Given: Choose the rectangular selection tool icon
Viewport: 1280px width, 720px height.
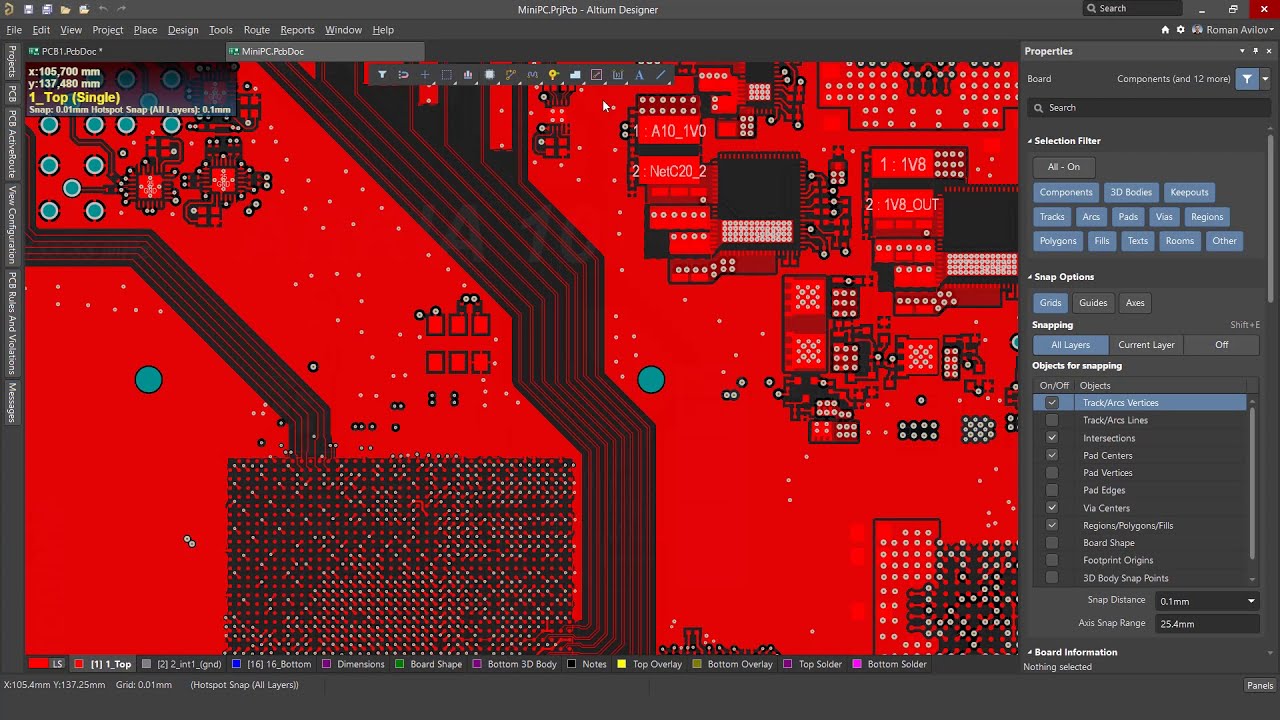Looking at the screenshot, I should tap(446, 75).
